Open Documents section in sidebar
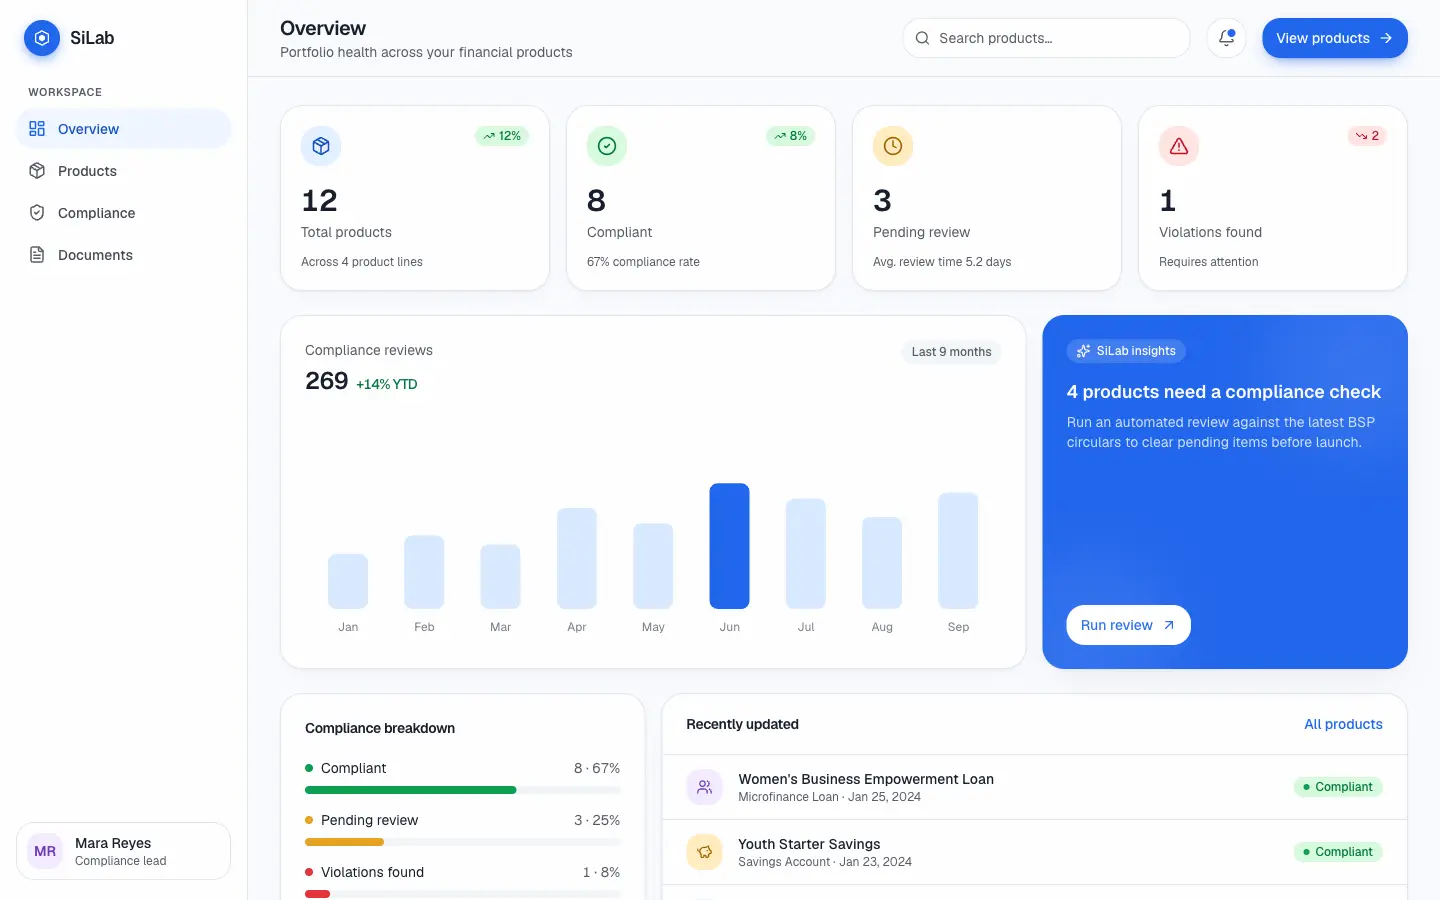Image resolution: width=1440 pixels, height=900 pixels. pos(124,255)
